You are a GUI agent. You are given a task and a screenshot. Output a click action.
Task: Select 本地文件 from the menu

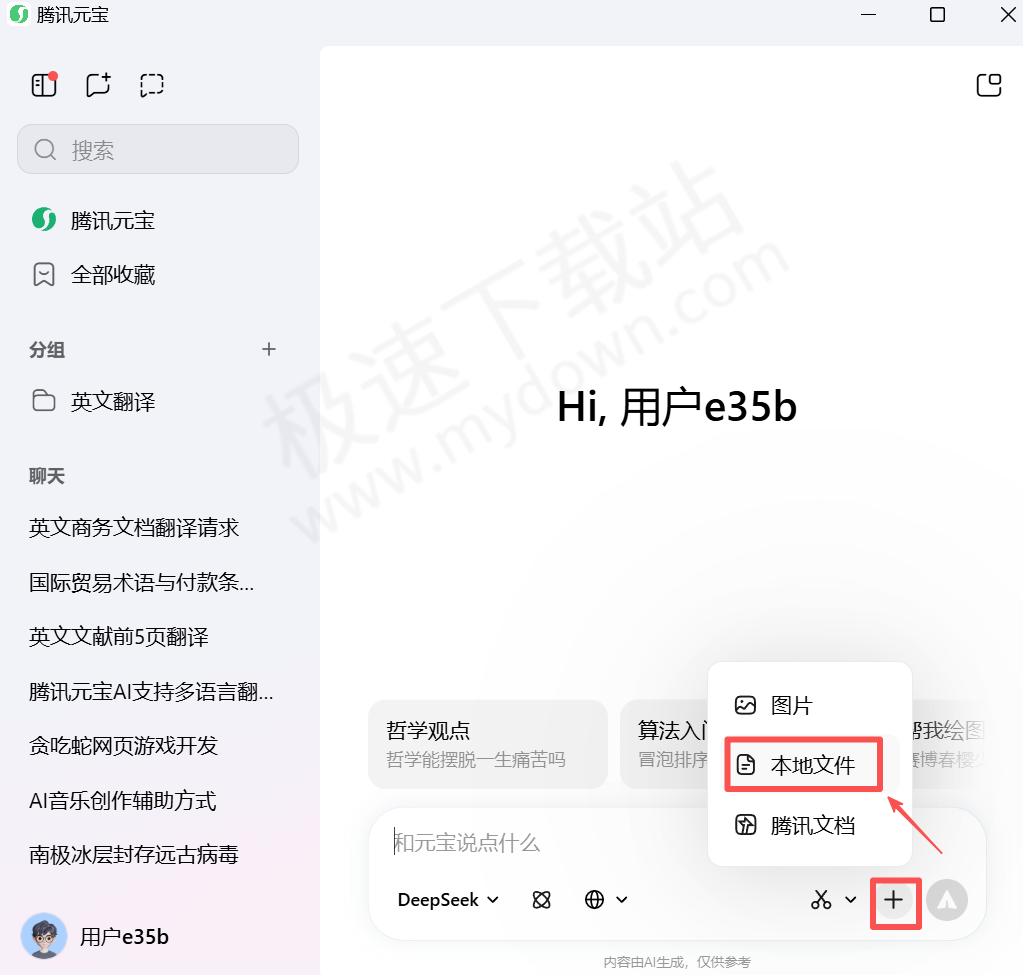(803, 764)
